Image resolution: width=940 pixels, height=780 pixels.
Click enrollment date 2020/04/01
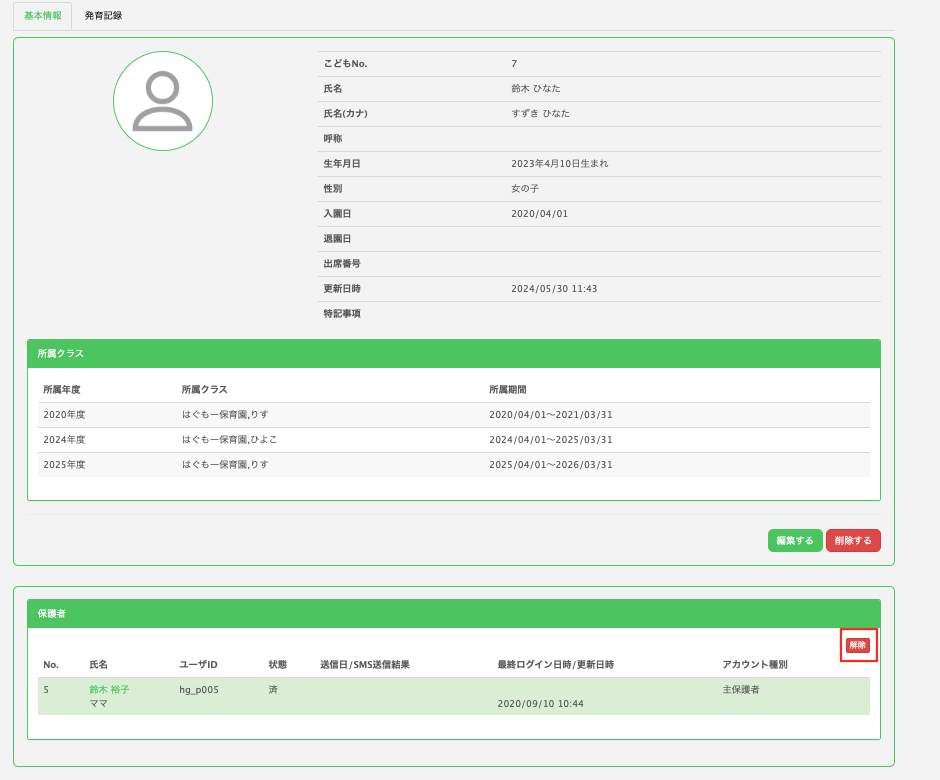(x=540, y=213)
